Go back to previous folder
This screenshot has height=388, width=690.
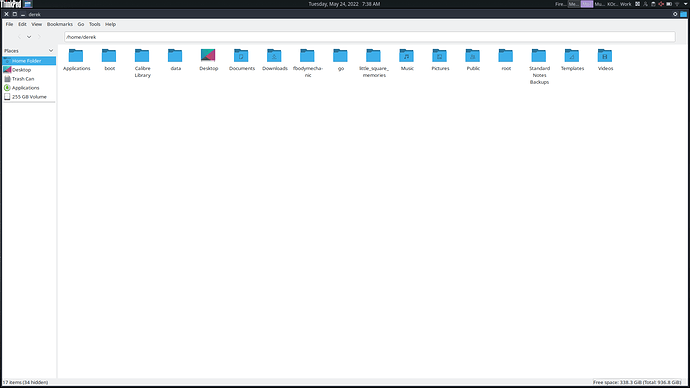[19, 37]
